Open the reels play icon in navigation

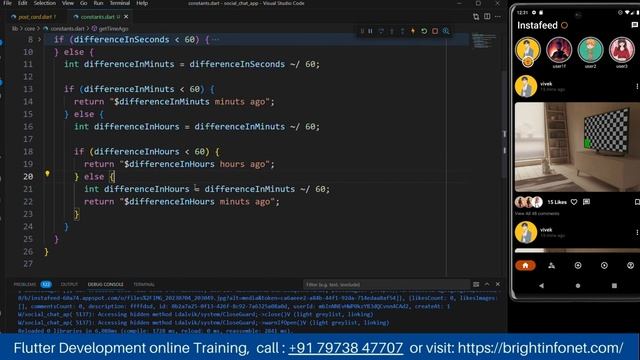(x=604, y=266)
